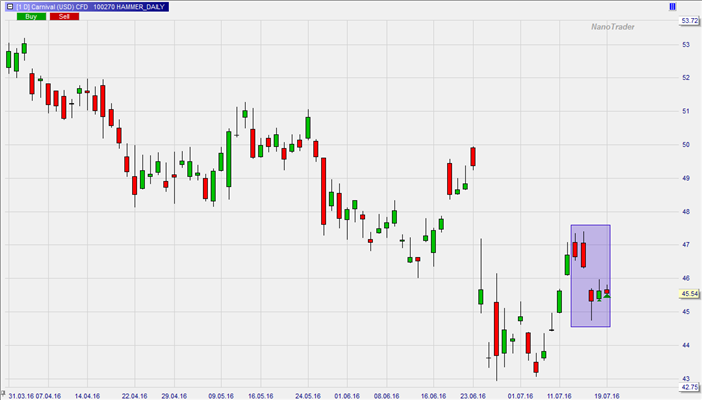Click the 08.06.16 date label
This screenshot has height=400, width=702.
386,396
